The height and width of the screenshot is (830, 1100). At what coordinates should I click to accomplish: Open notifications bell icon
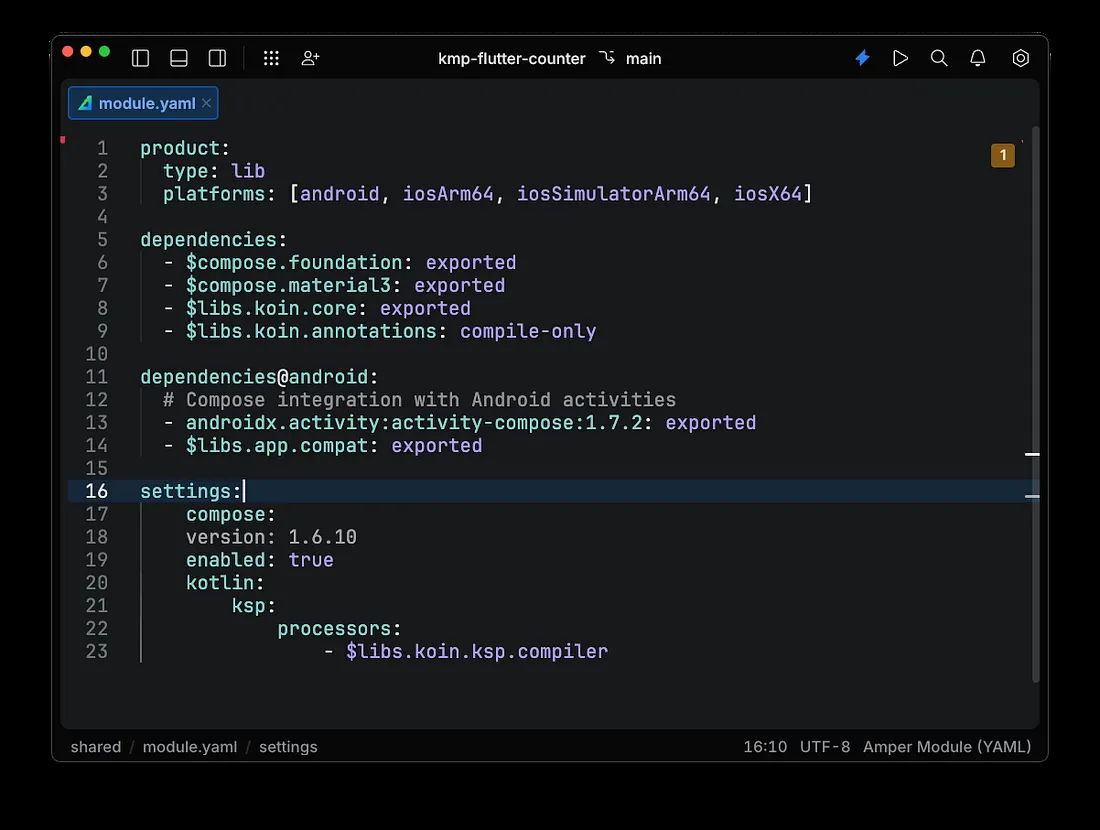(x=977, y=58)
